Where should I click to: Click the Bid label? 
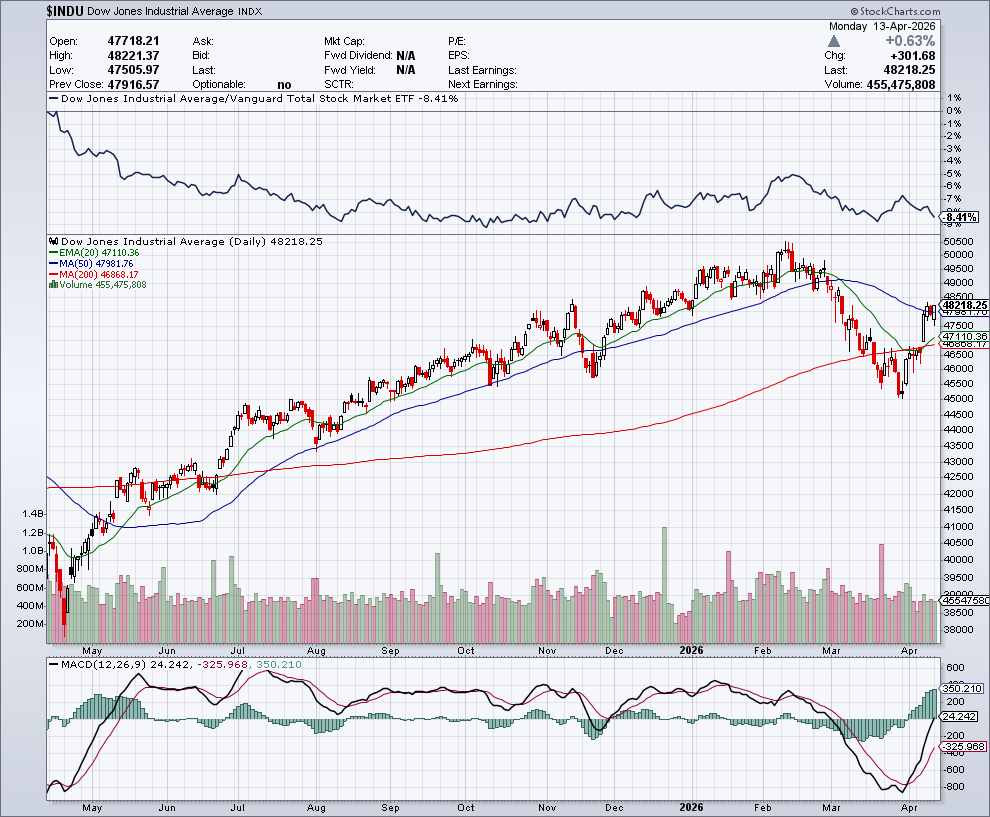[x=201, y=56]
